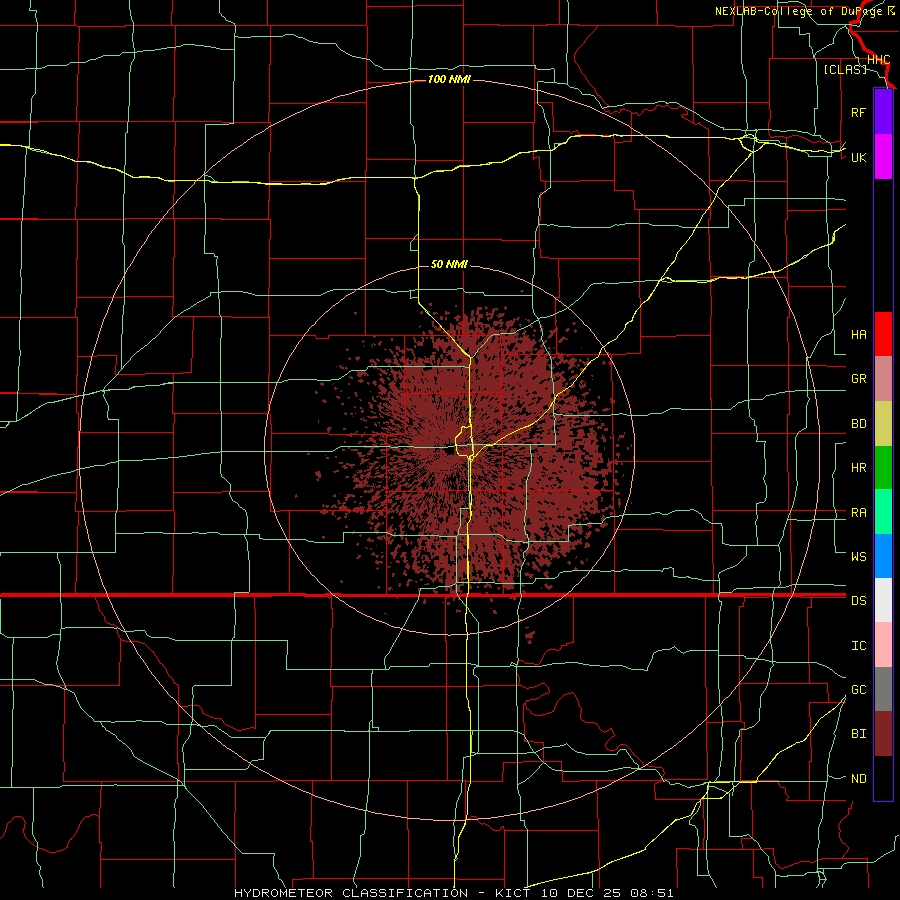Click the magenta UK legend color swatch
This screenshot has height=900, width=900.
(x=883, y=157)
